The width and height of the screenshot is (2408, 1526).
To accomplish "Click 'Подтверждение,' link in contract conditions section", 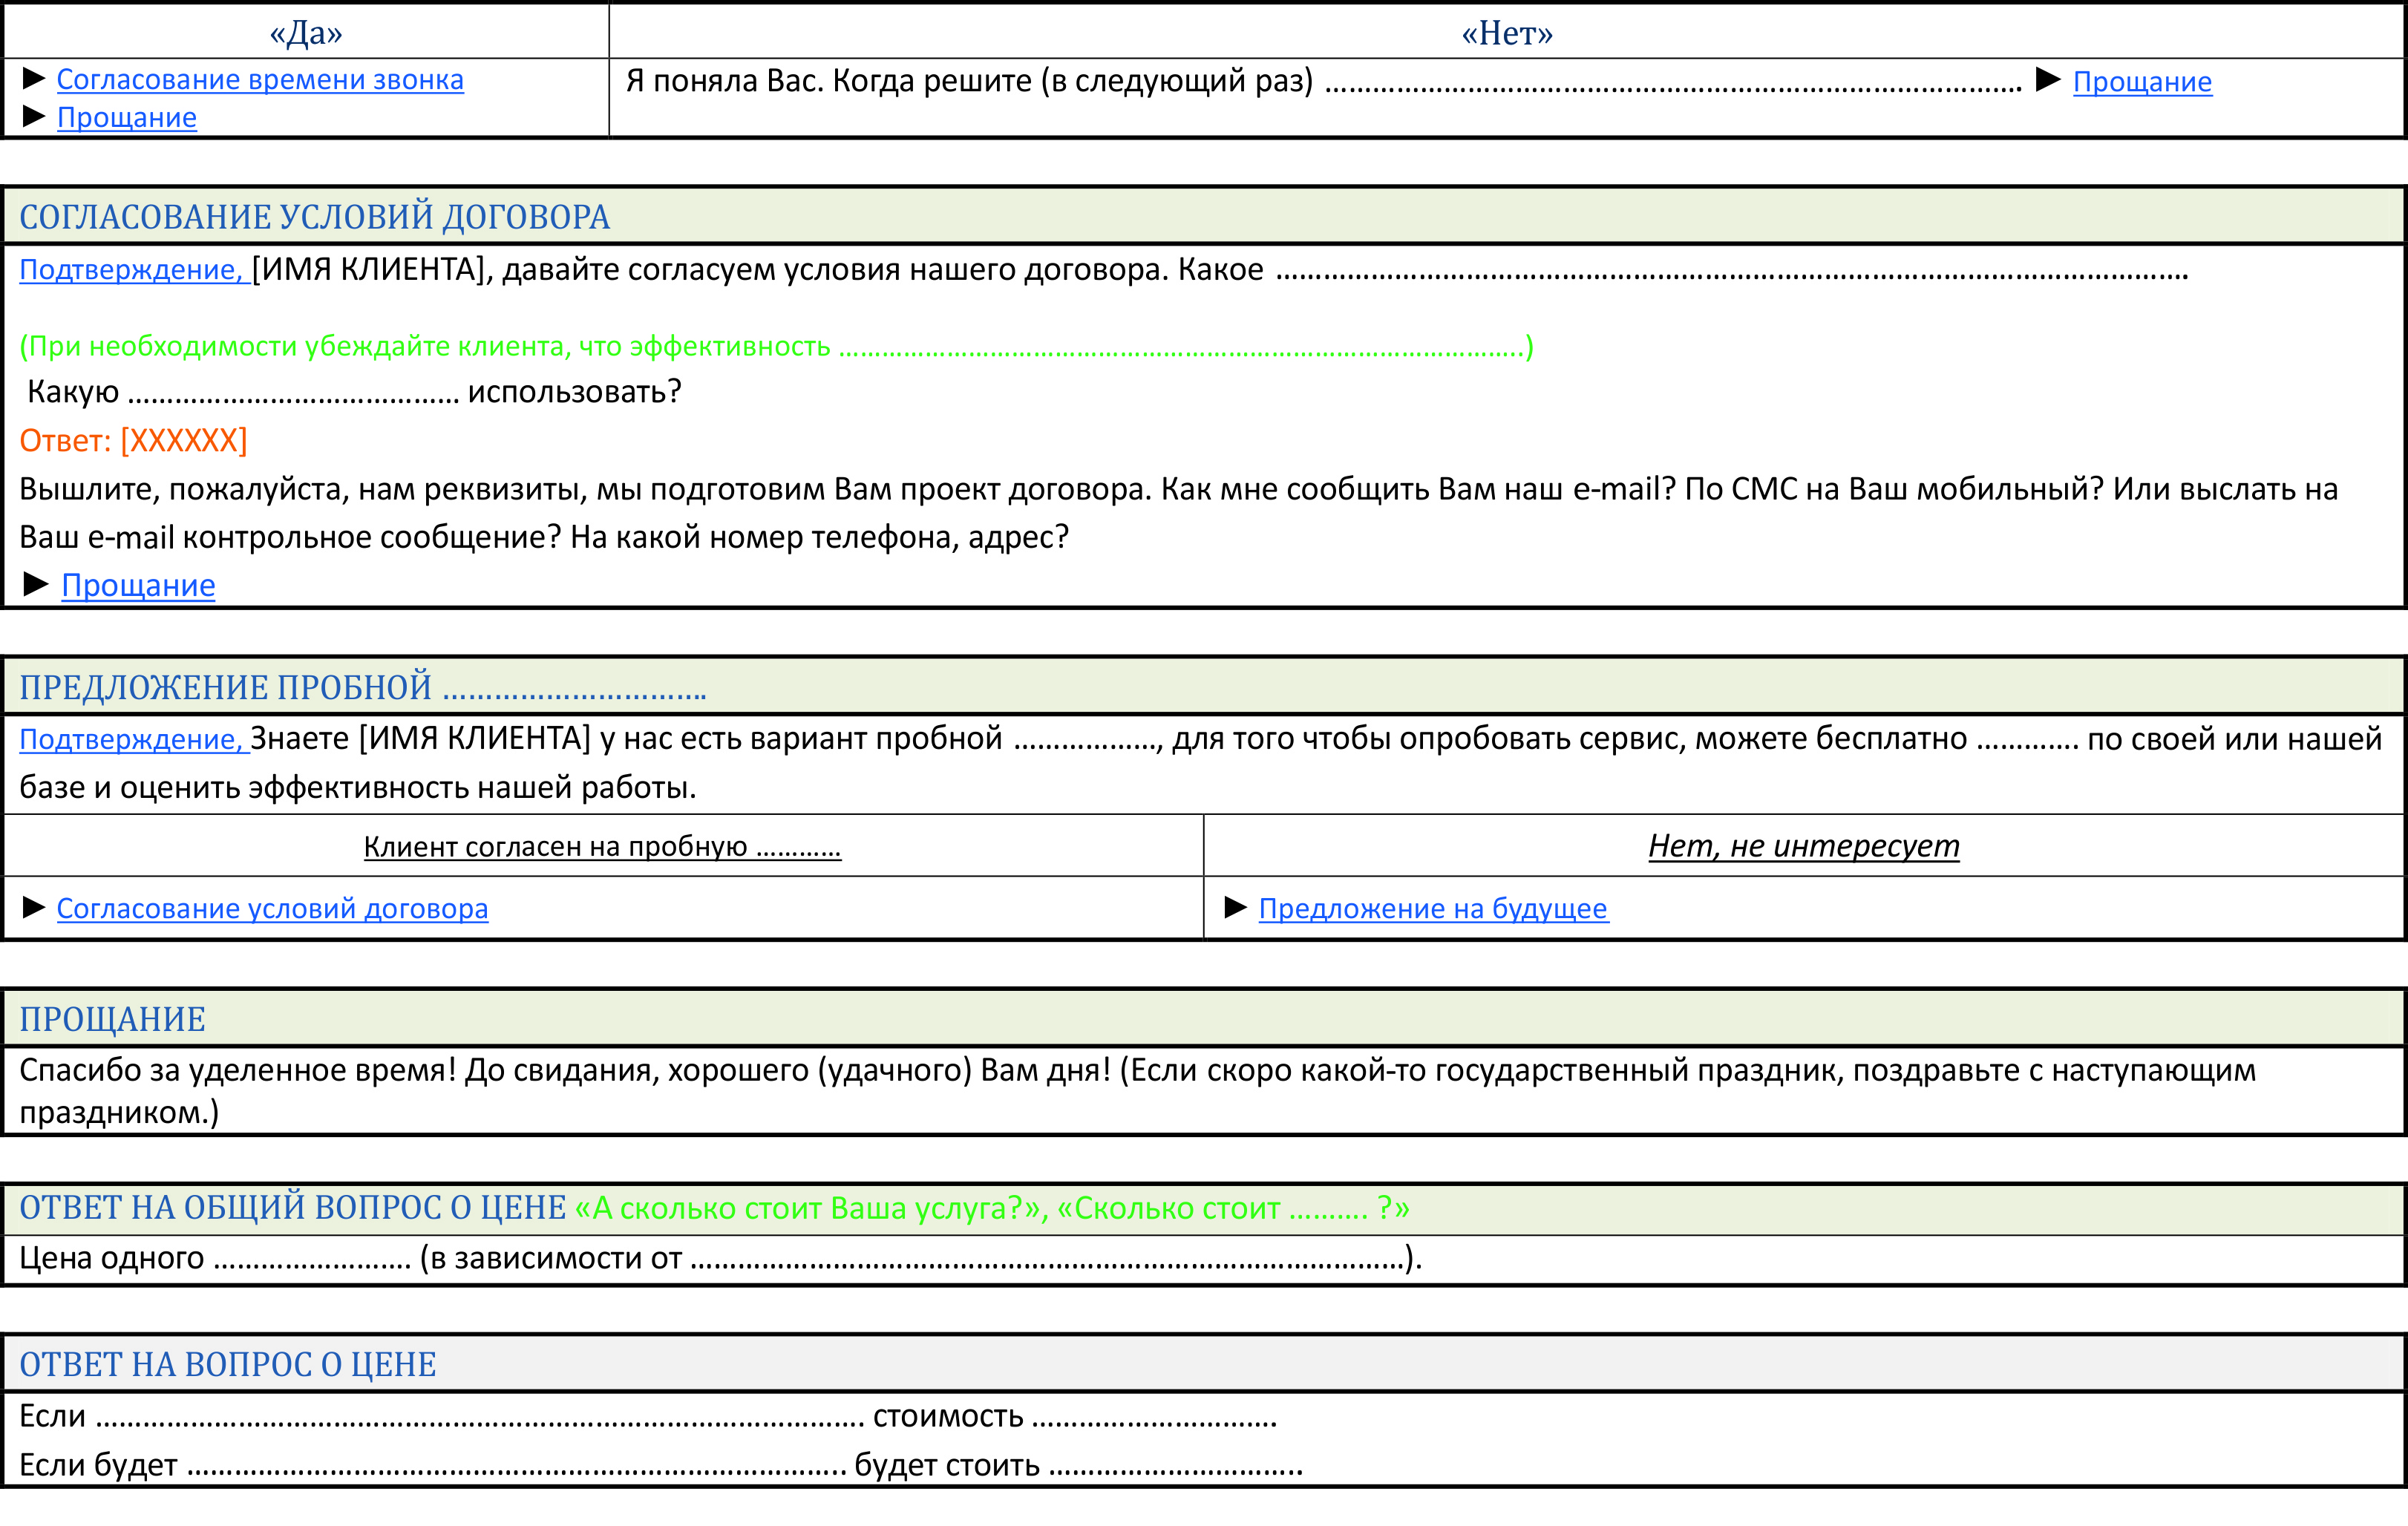I will pos(131,270).
